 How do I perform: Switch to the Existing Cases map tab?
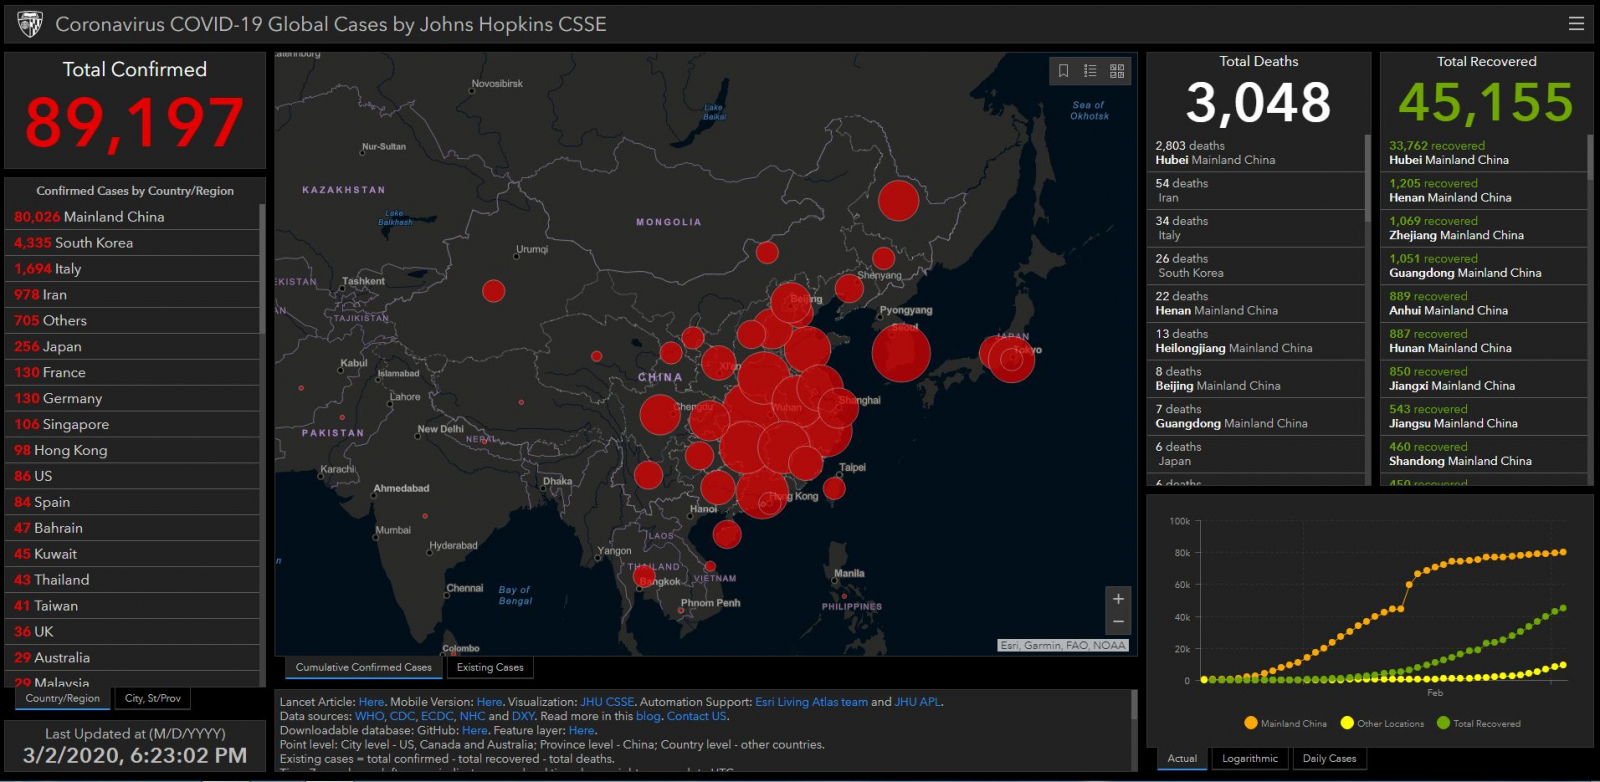[x=490, y=667]
